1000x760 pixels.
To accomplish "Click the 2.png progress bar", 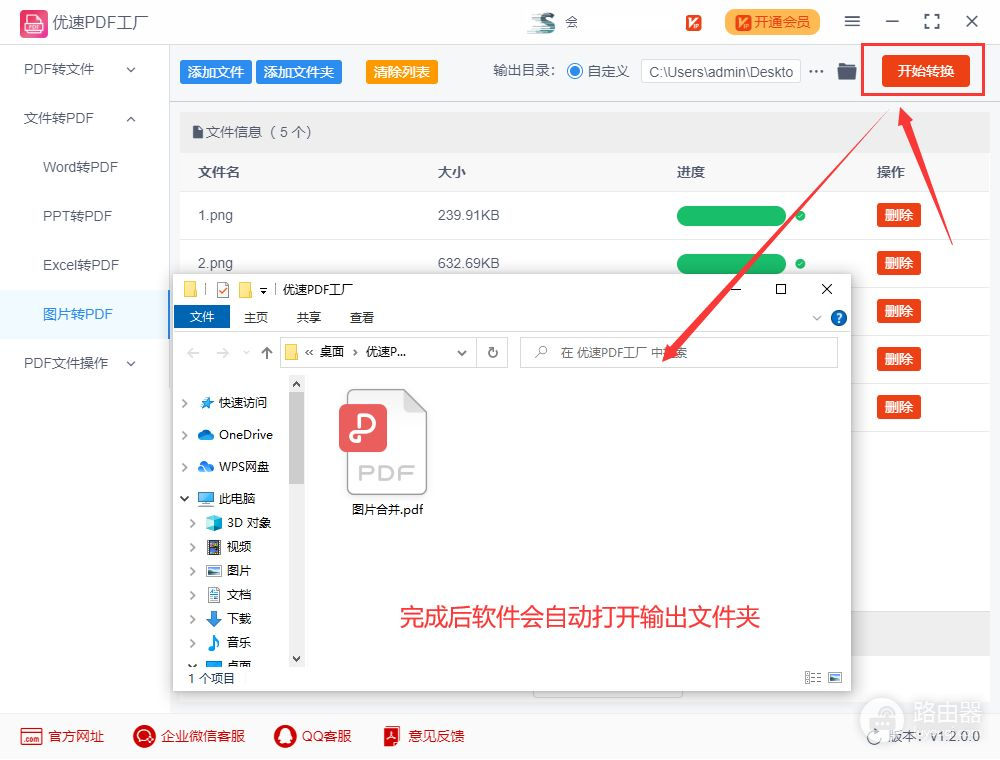I will pos(731,264).
